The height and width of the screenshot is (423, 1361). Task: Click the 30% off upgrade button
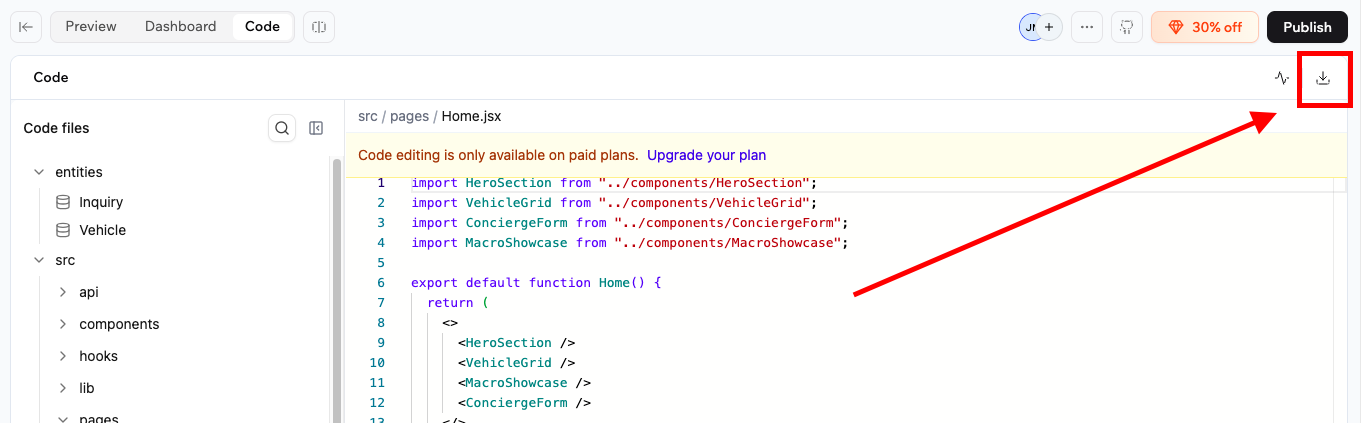[x=1205, y=27]
